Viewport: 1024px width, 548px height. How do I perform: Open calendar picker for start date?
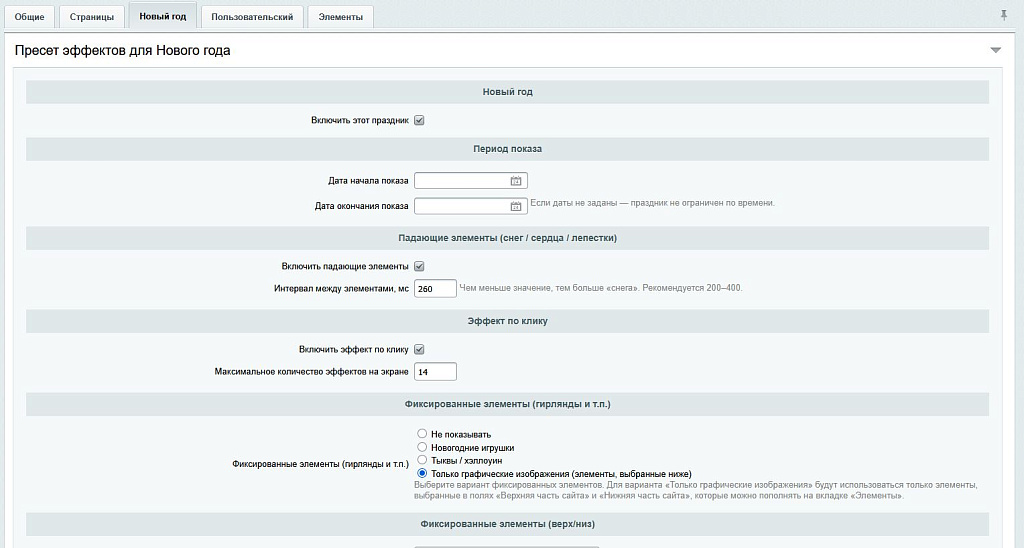point(516,181)
